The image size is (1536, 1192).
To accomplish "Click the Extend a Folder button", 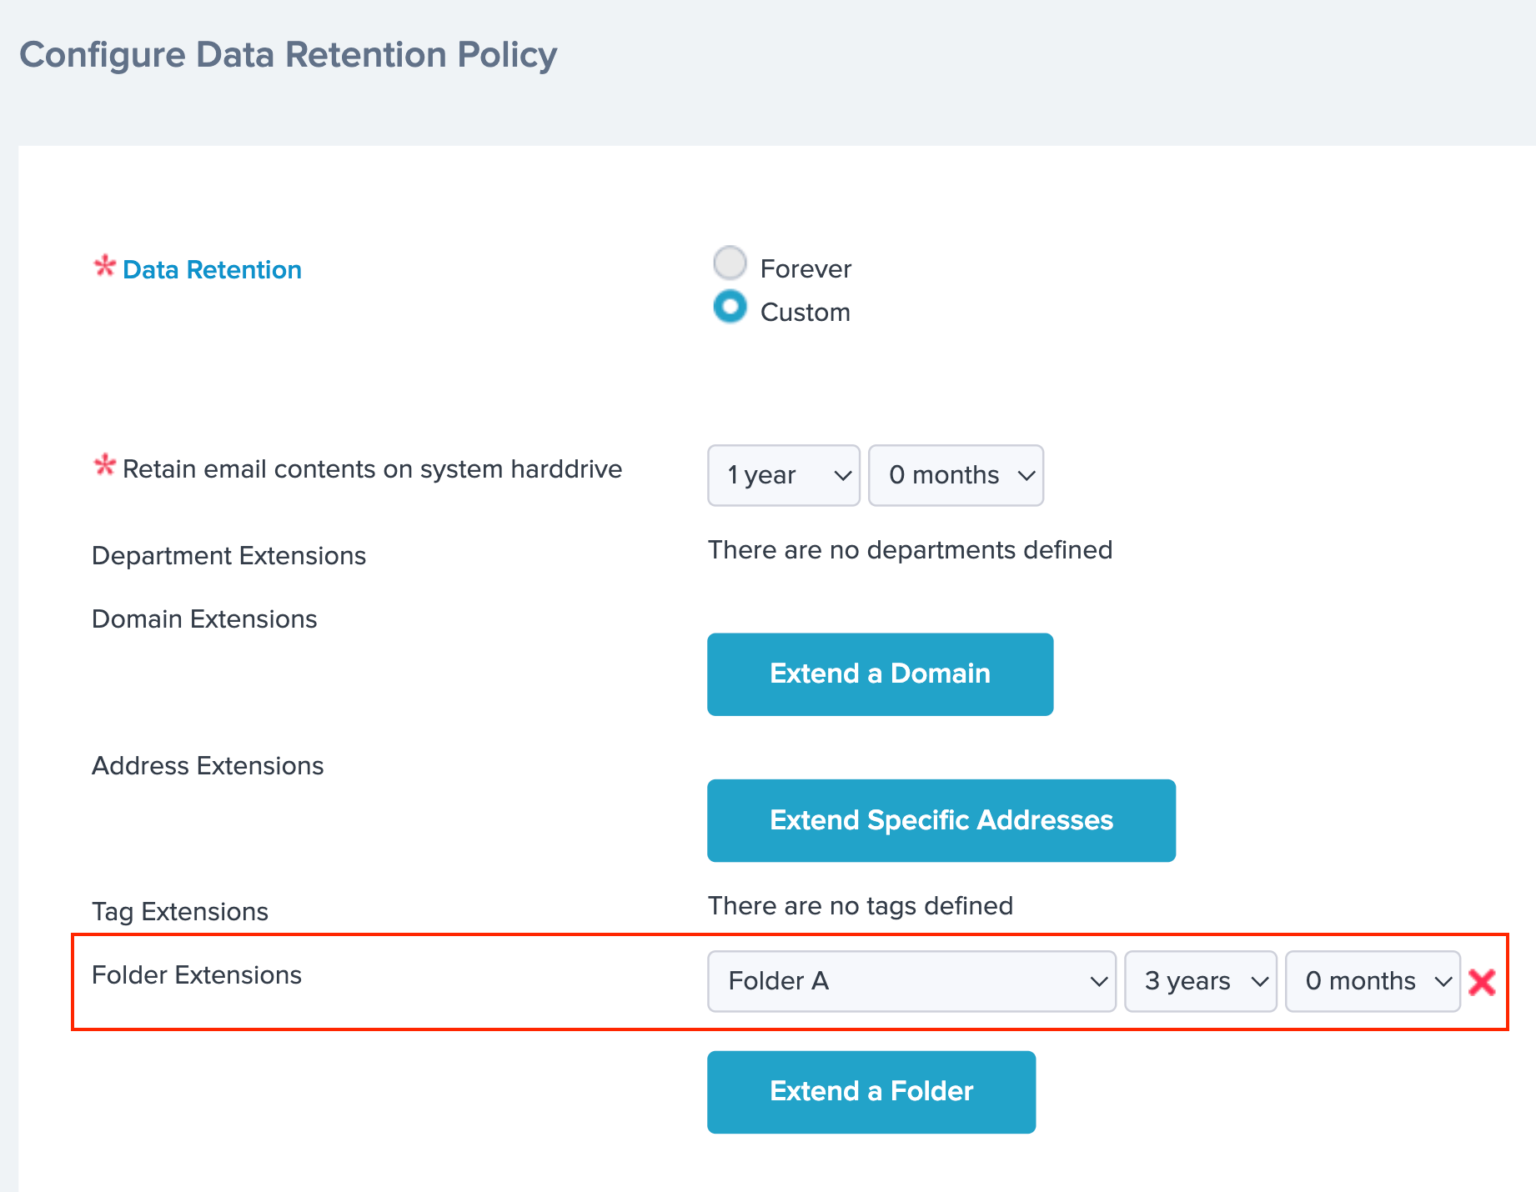I will pos(871,1091).
